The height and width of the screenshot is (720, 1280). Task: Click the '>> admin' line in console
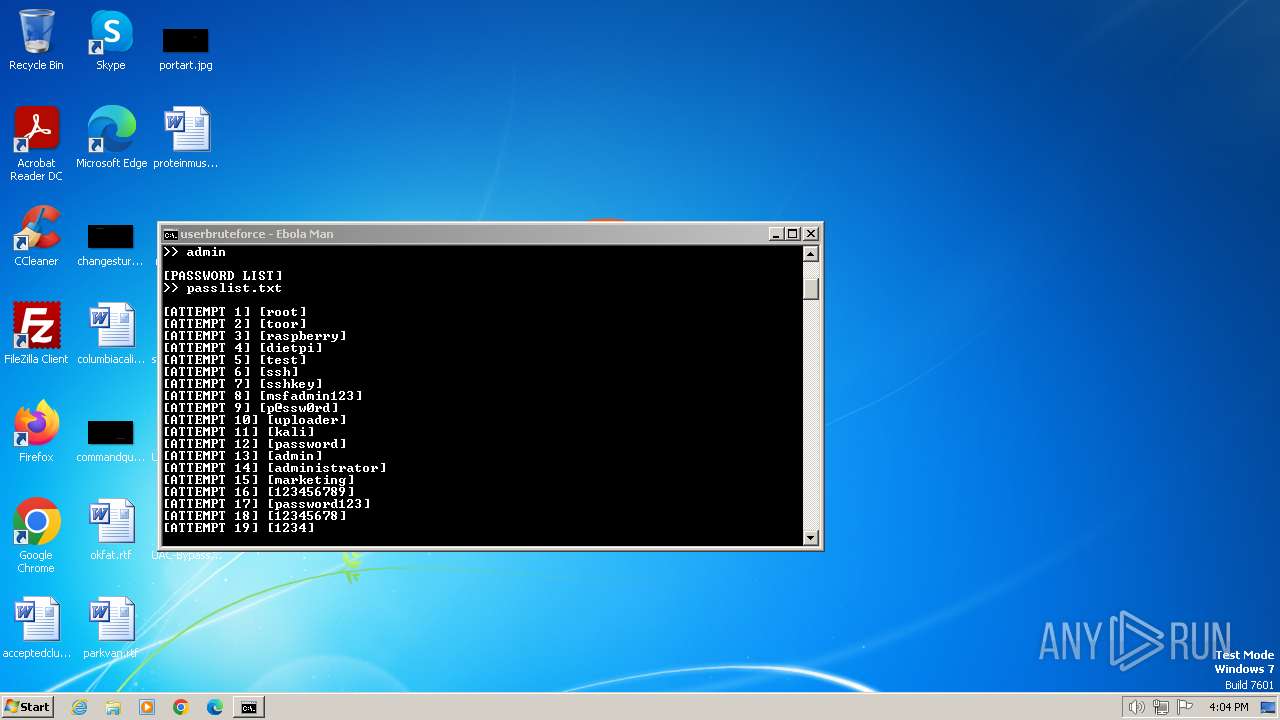pos(194,252)
